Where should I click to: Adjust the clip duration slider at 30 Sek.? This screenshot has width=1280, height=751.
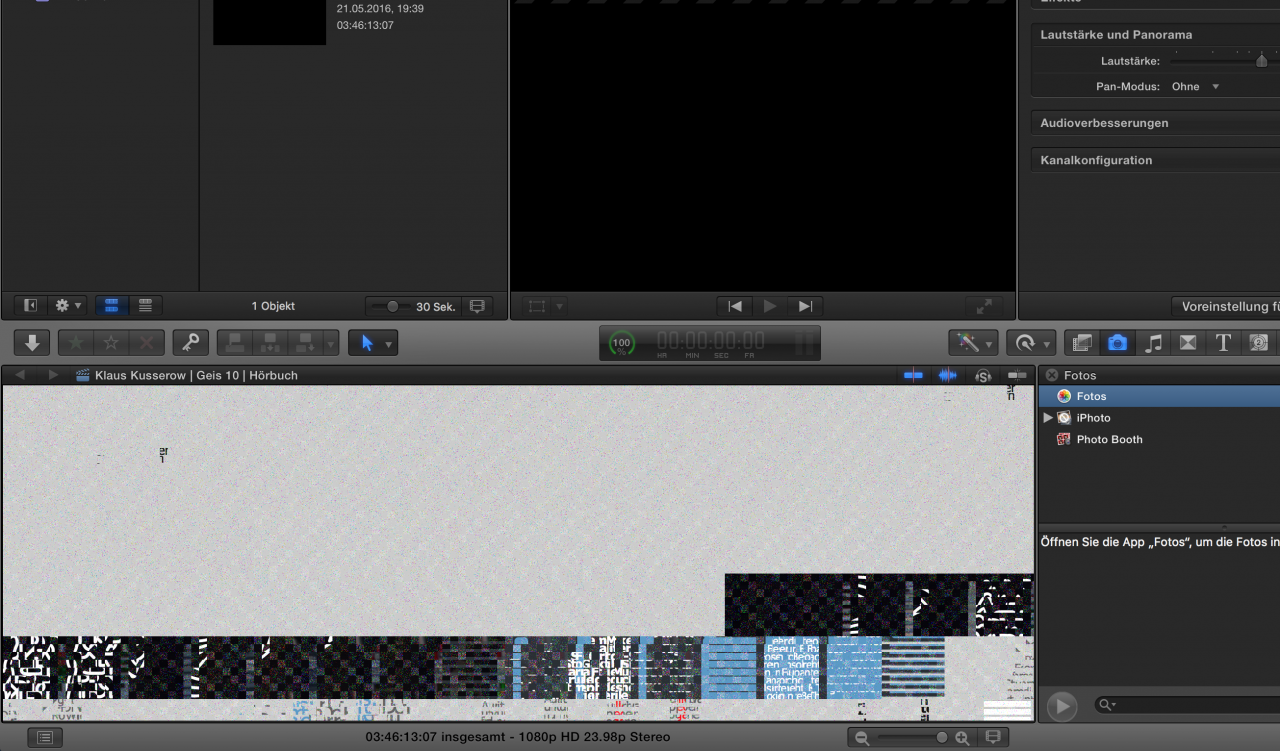pyautogui.click(x=393, y=307)
